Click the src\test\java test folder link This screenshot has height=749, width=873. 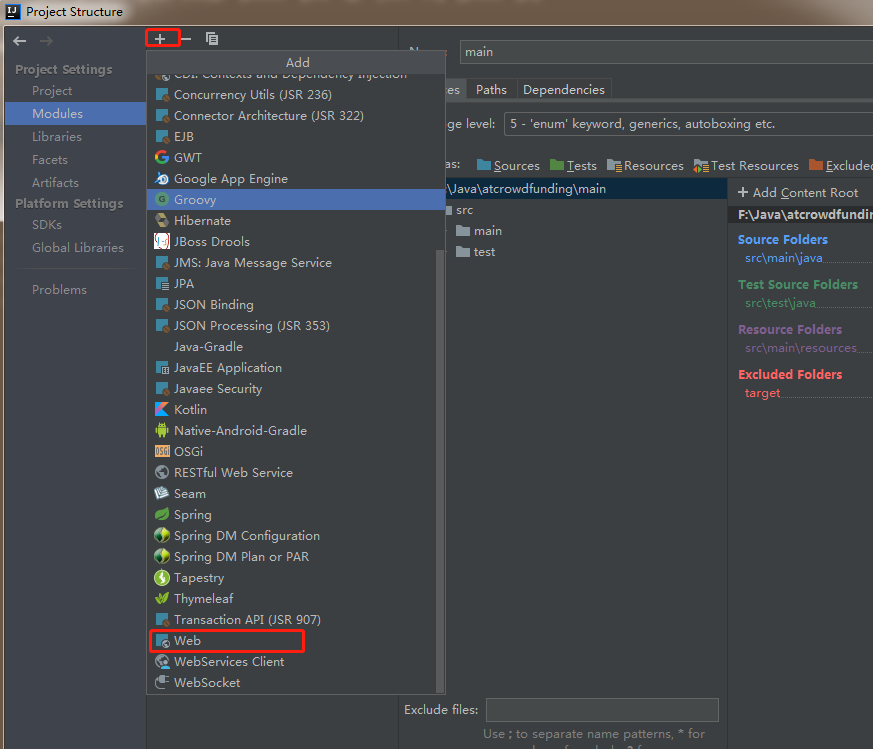(x=780, y=303)
